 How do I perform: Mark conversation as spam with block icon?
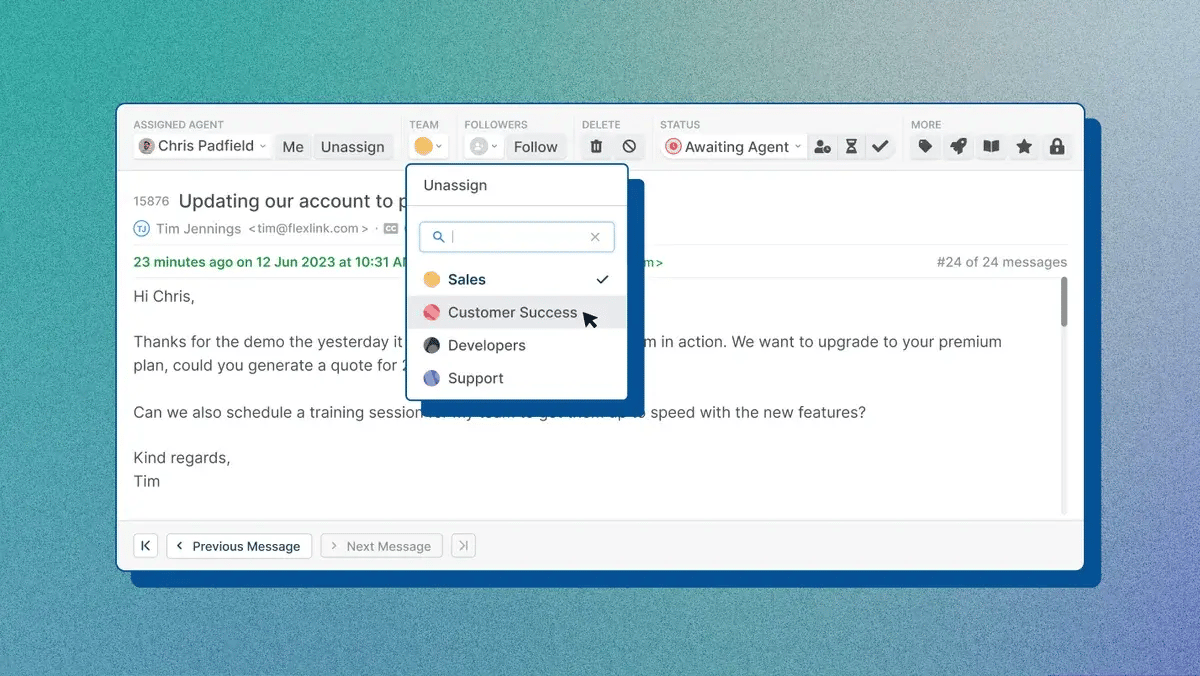click(x=627, y=146)
